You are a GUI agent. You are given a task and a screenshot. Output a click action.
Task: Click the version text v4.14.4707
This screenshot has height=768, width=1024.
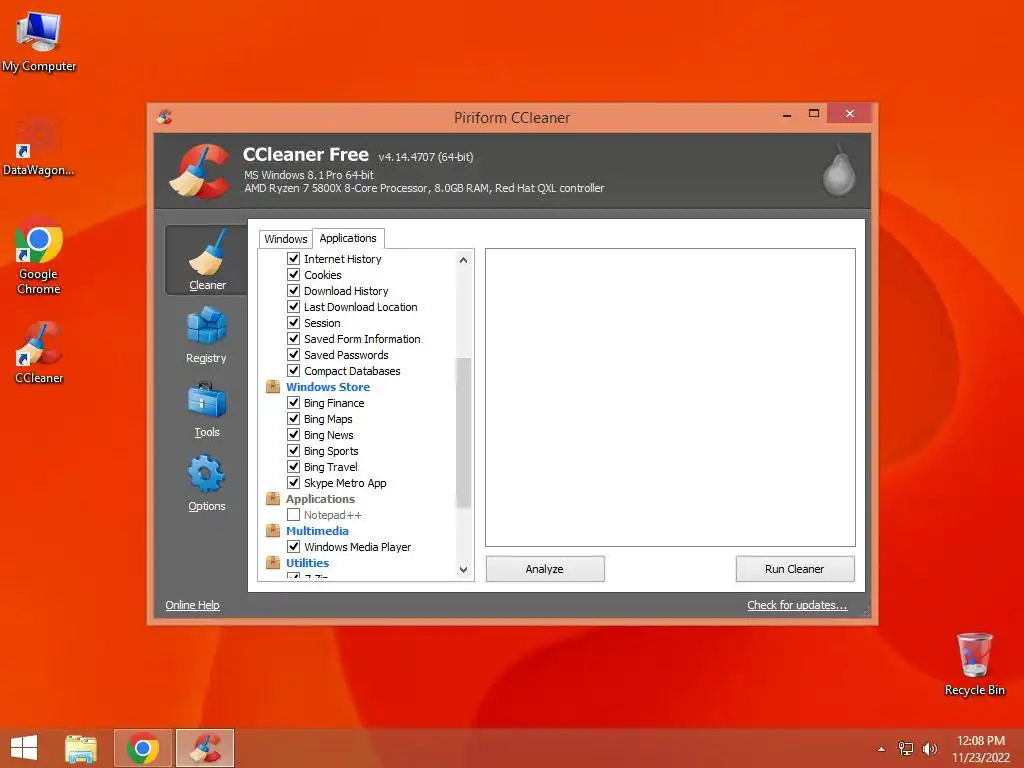pos(426,157)
